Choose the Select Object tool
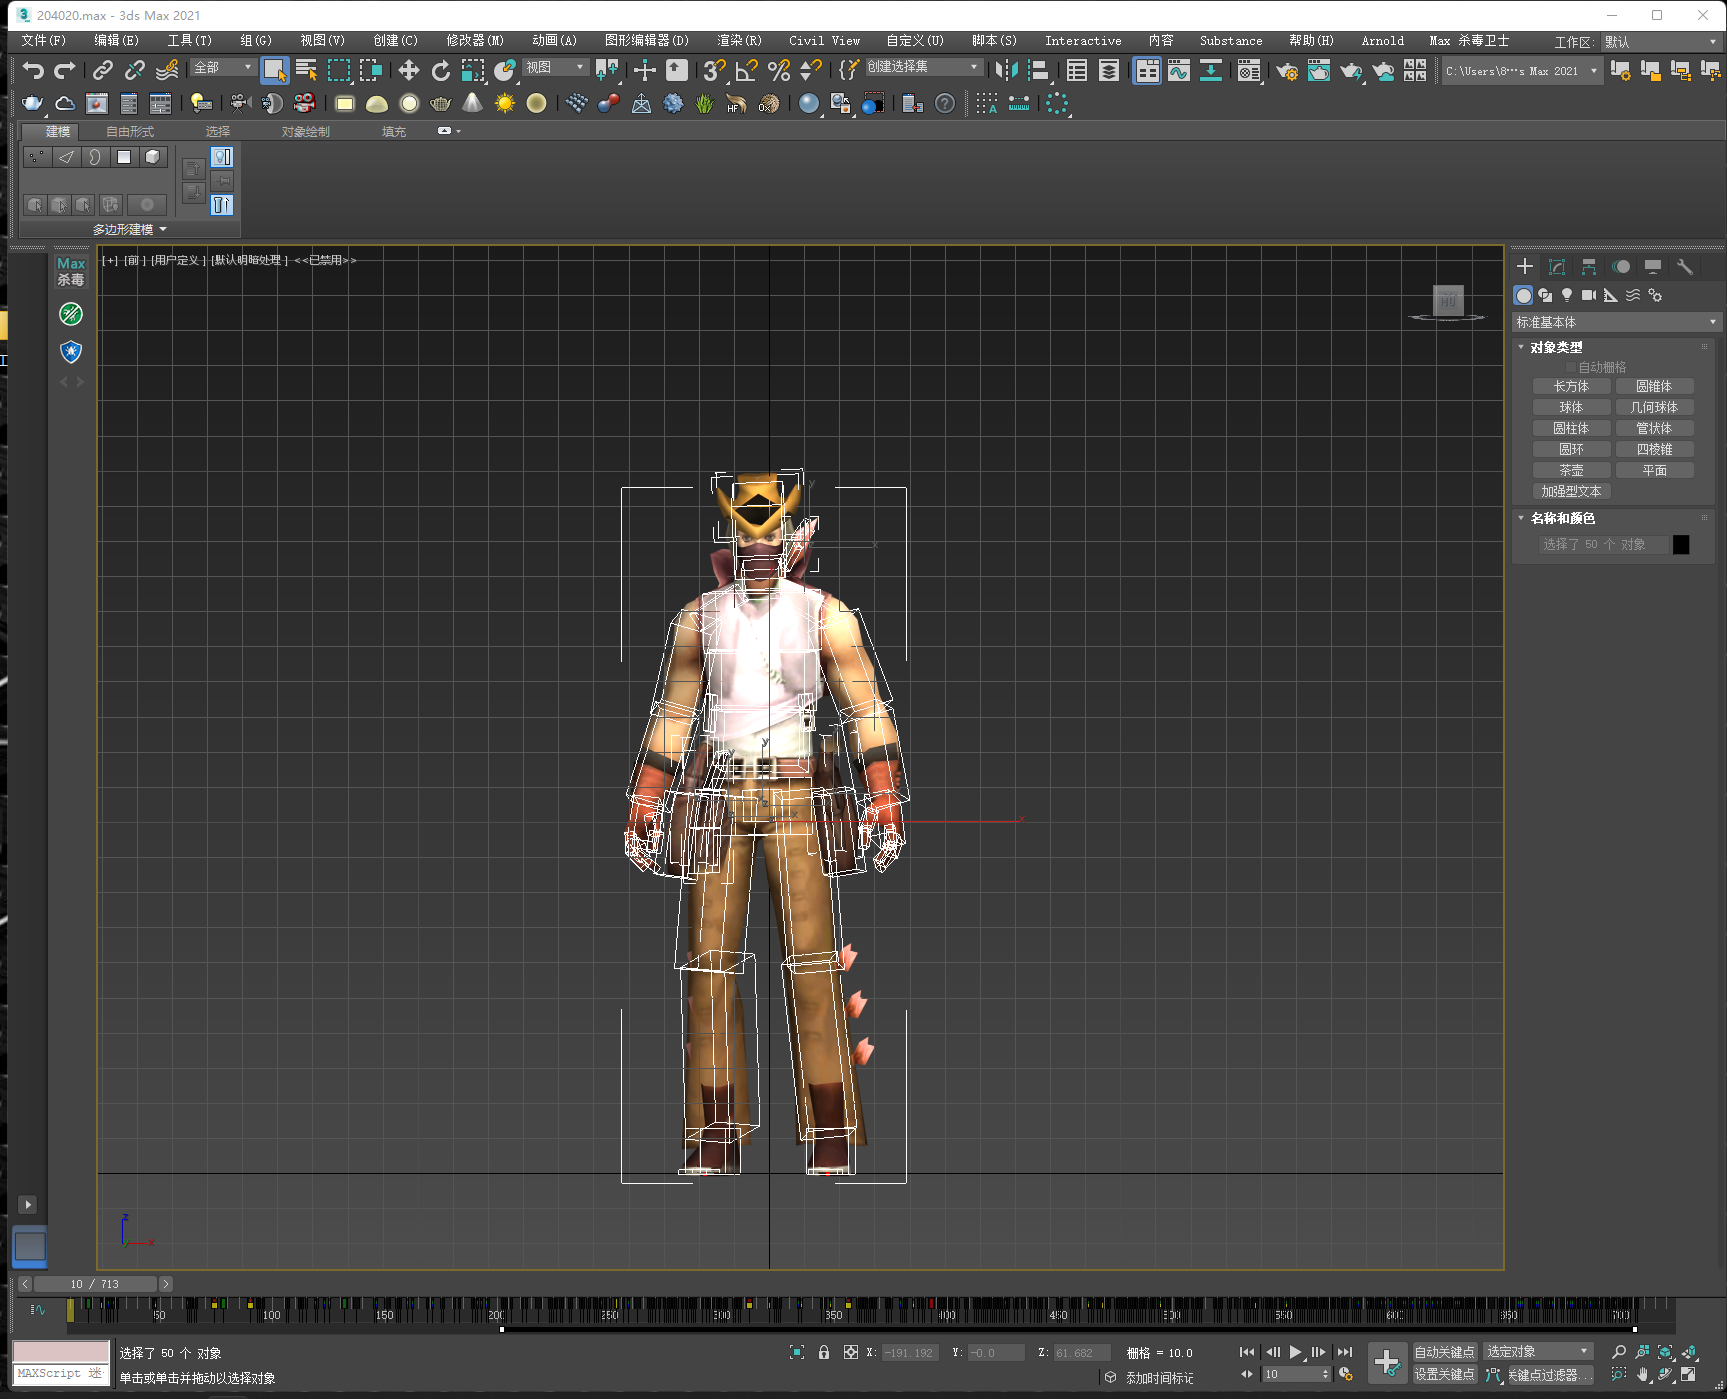Screen dimensions: 1727x1399 pos(274,70)
